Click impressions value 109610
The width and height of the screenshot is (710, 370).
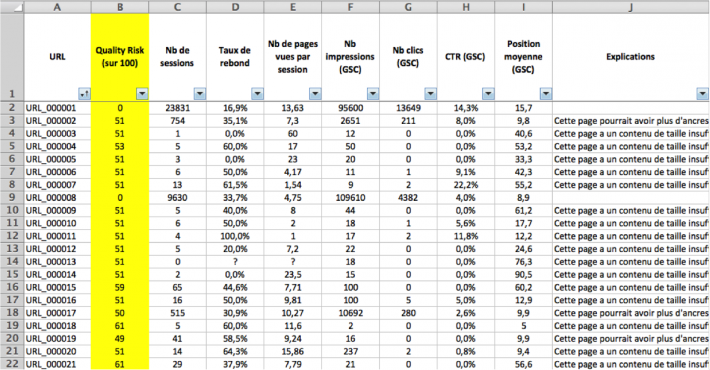(350, 197)
